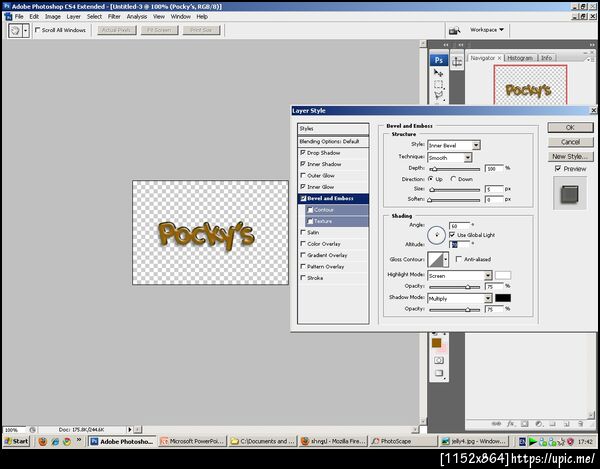
Task: Open the Filter menu
Action: (x=114, y=16)
